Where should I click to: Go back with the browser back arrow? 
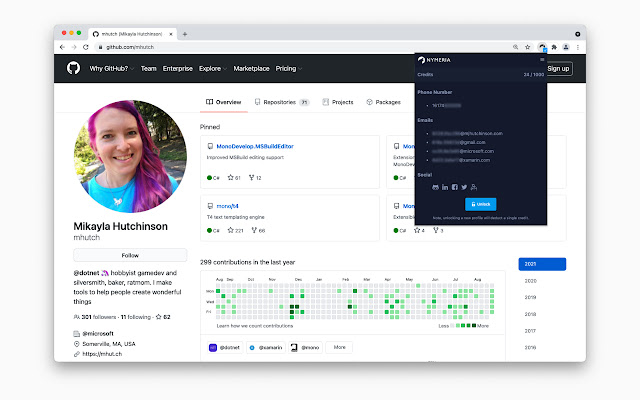point(62,47)
